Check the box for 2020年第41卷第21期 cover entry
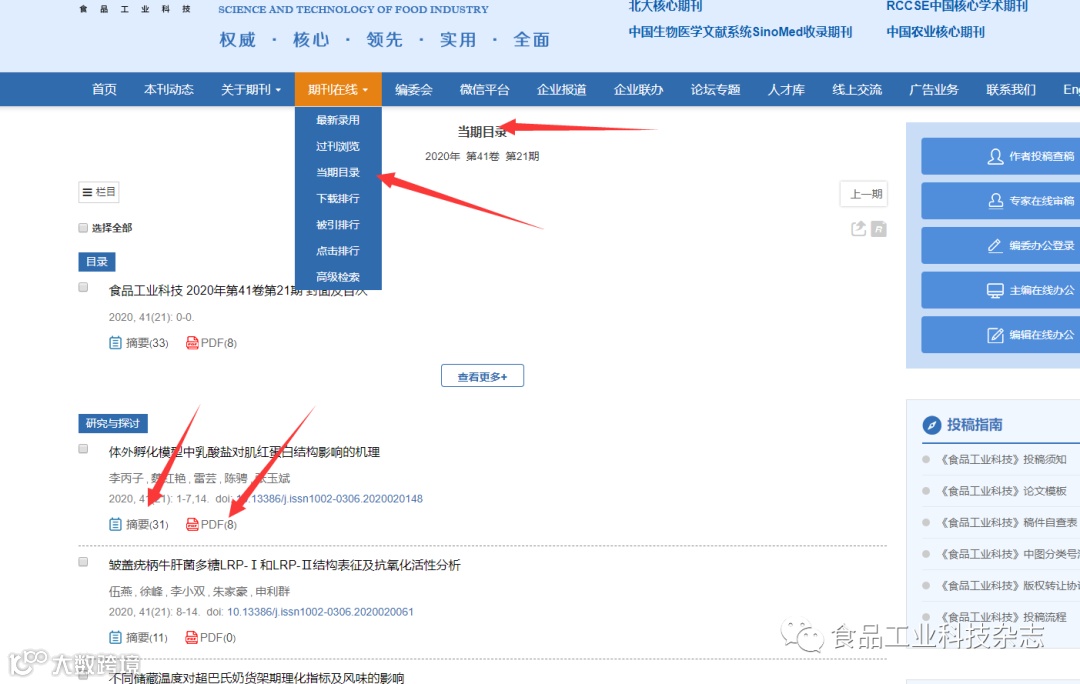This screenshot has height=684, width=1080. tap(83, 287)
